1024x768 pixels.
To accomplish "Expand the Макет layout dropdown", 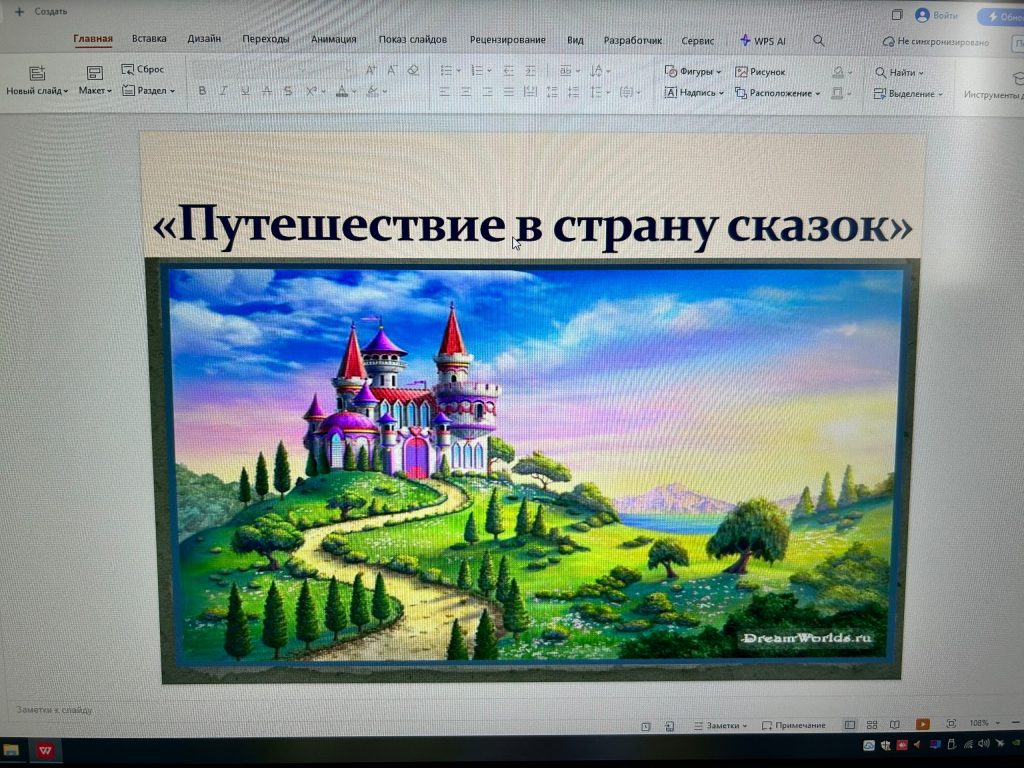I will coord(95,91).
